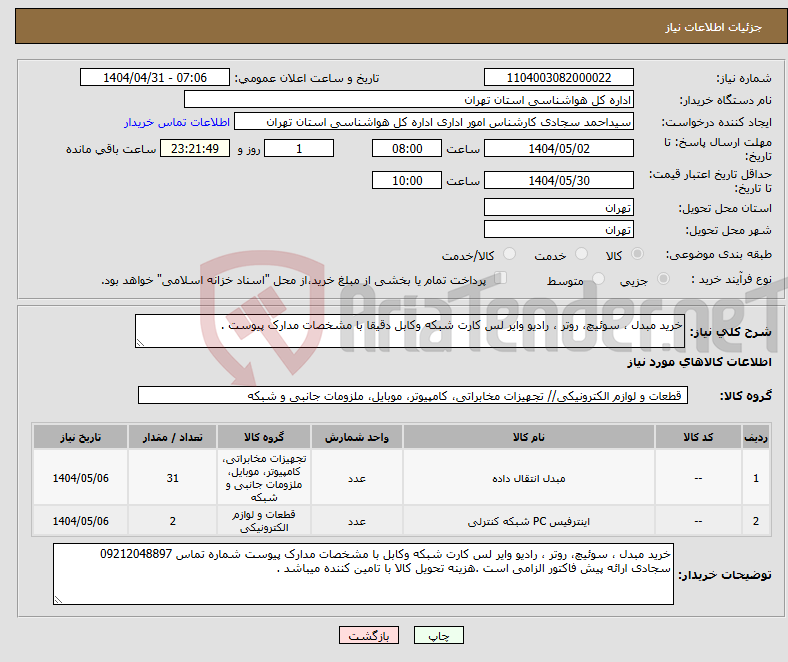Click the buyer organization name field

409,100
